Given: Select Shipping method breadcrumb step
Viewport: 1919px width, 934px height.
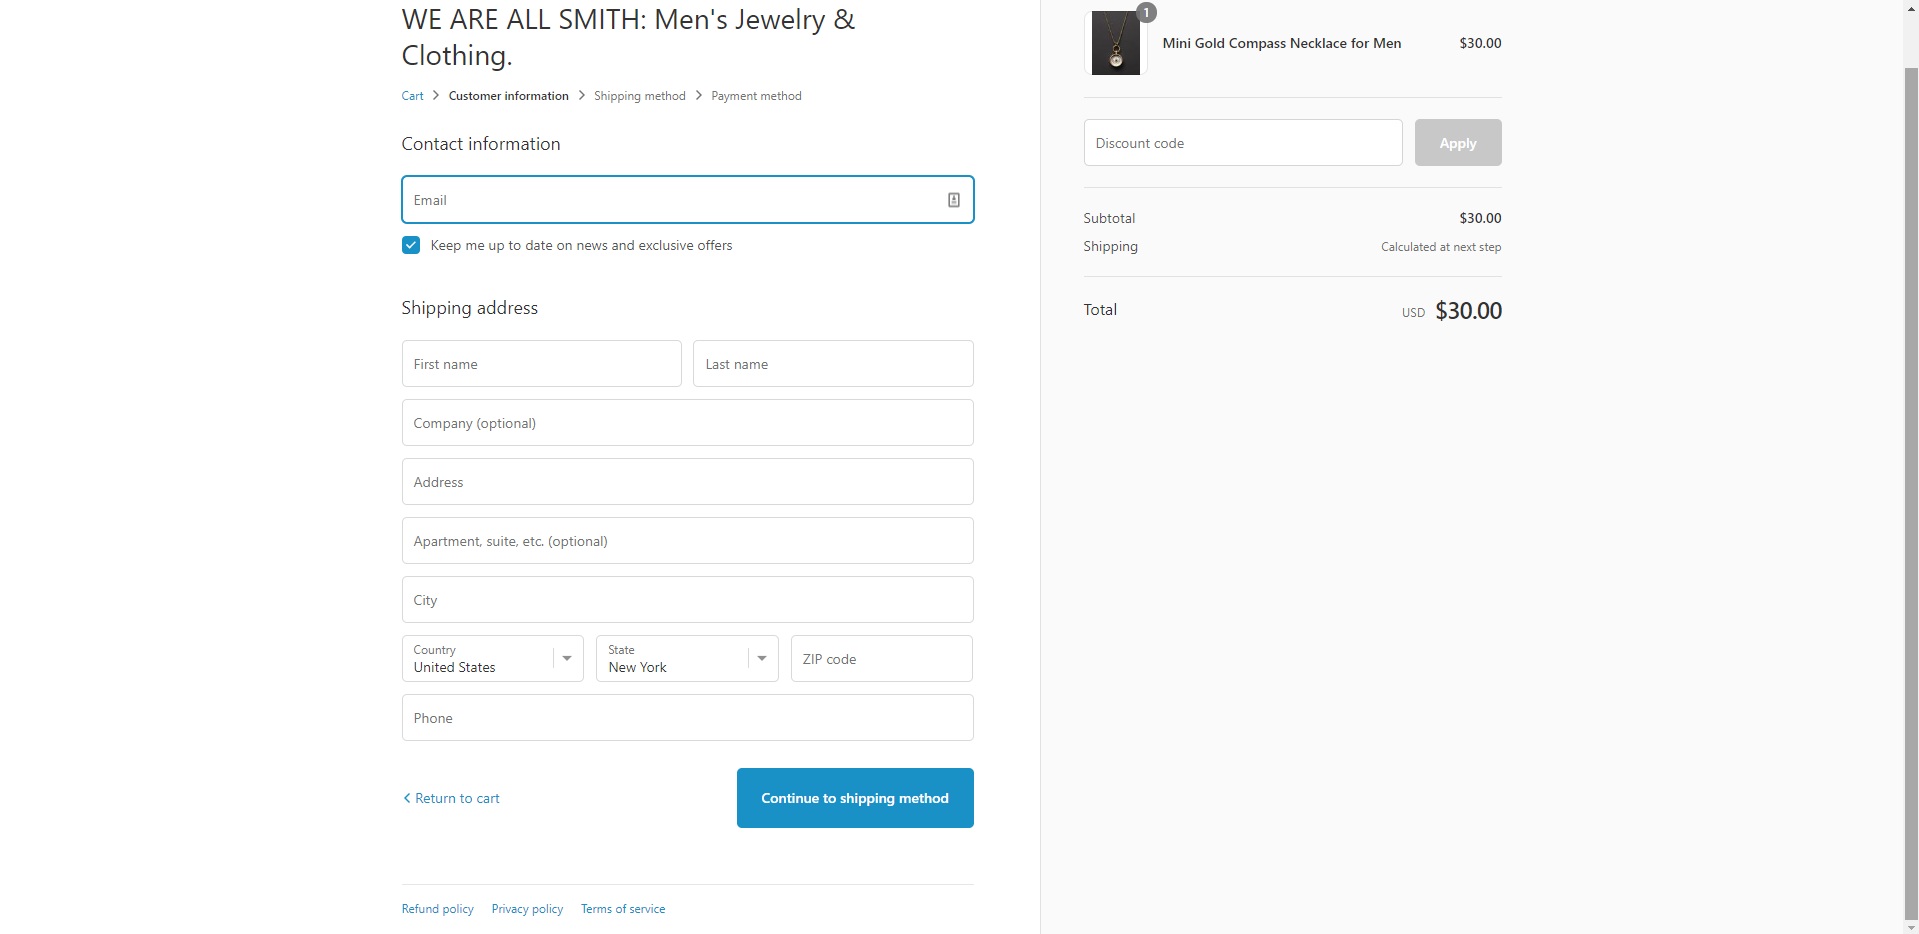Looking at the screenshot, I should point(639,96).
